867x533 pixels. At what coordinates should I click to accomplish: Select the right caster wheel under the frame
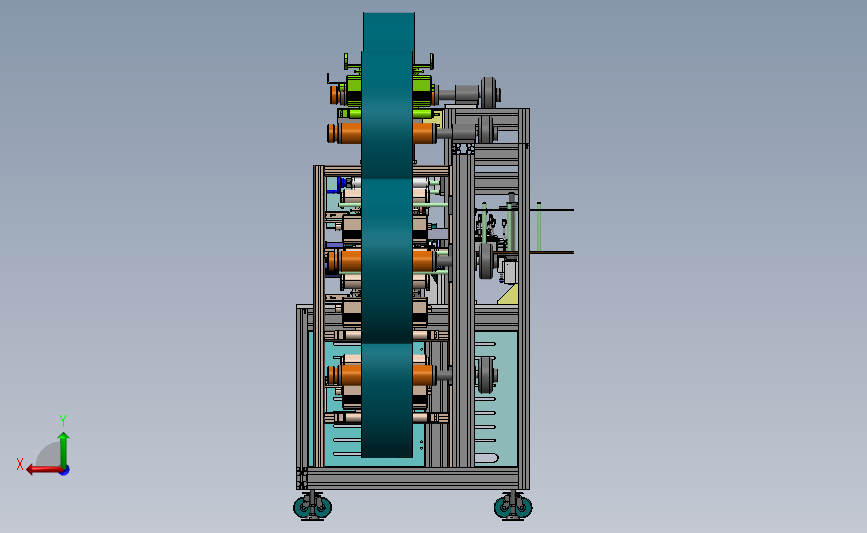[513, 507]
